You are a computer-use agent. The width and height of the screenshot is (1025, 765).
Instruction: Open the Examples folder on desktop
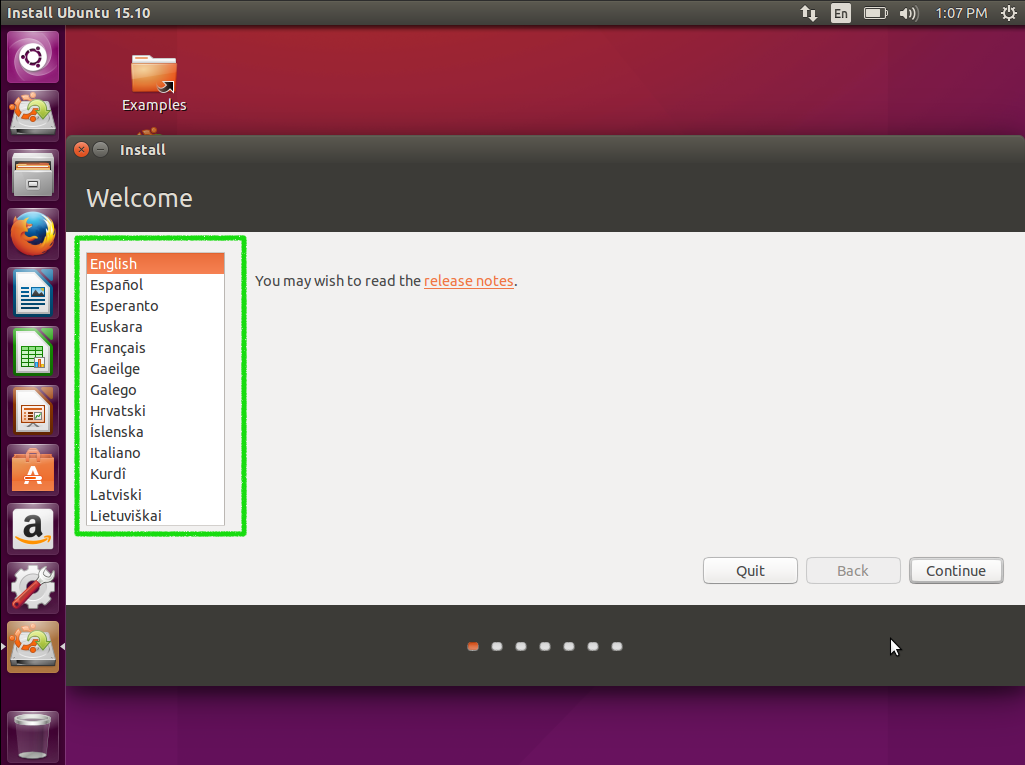pyautogui.click(x=154, y=83)
